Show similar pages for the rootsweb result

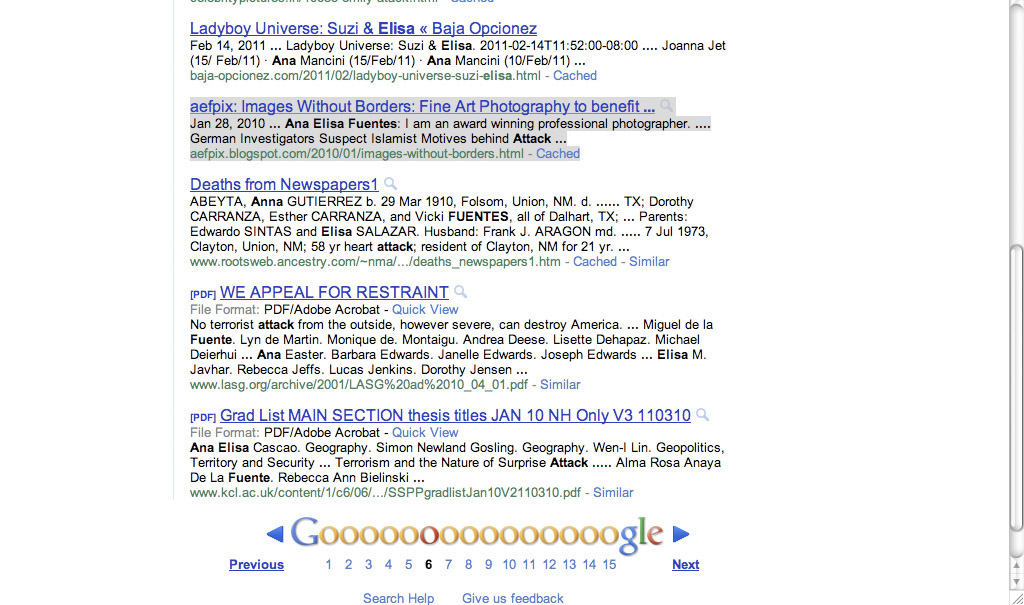(x=649, y=262)
